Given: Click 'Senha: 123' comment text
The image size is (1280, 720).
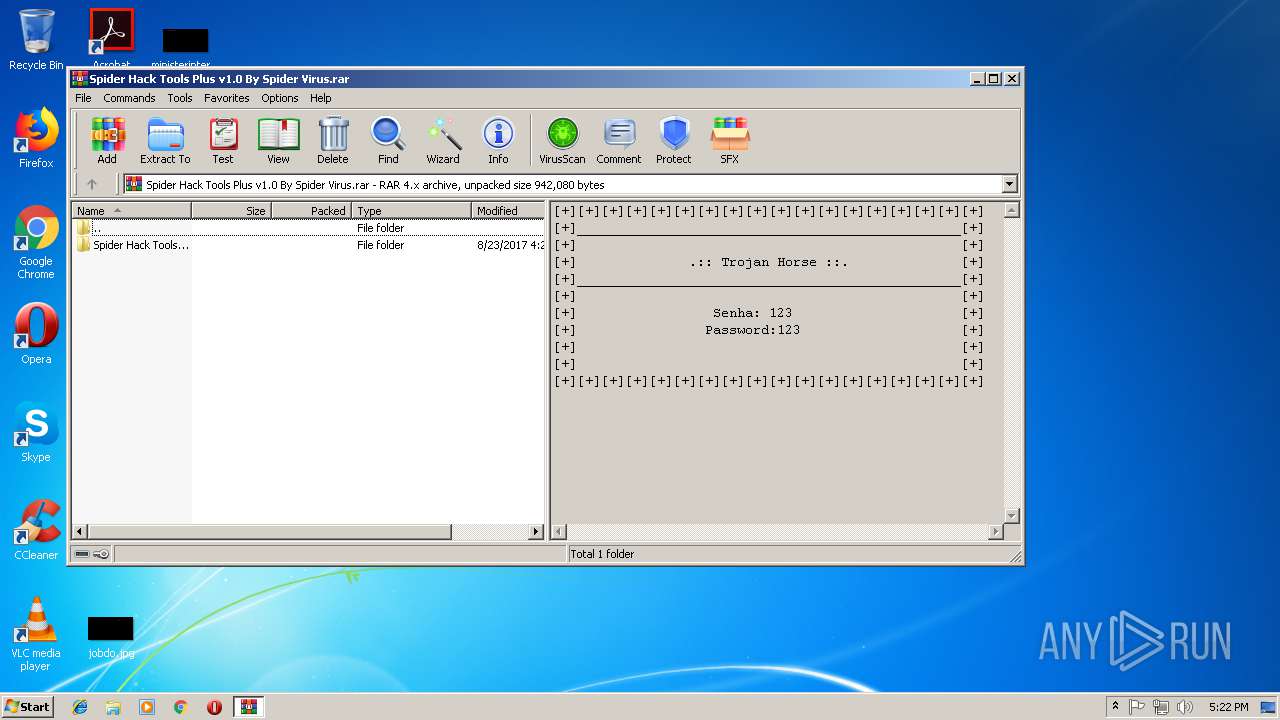Looking at the screenshot, I should click(752, 313).
